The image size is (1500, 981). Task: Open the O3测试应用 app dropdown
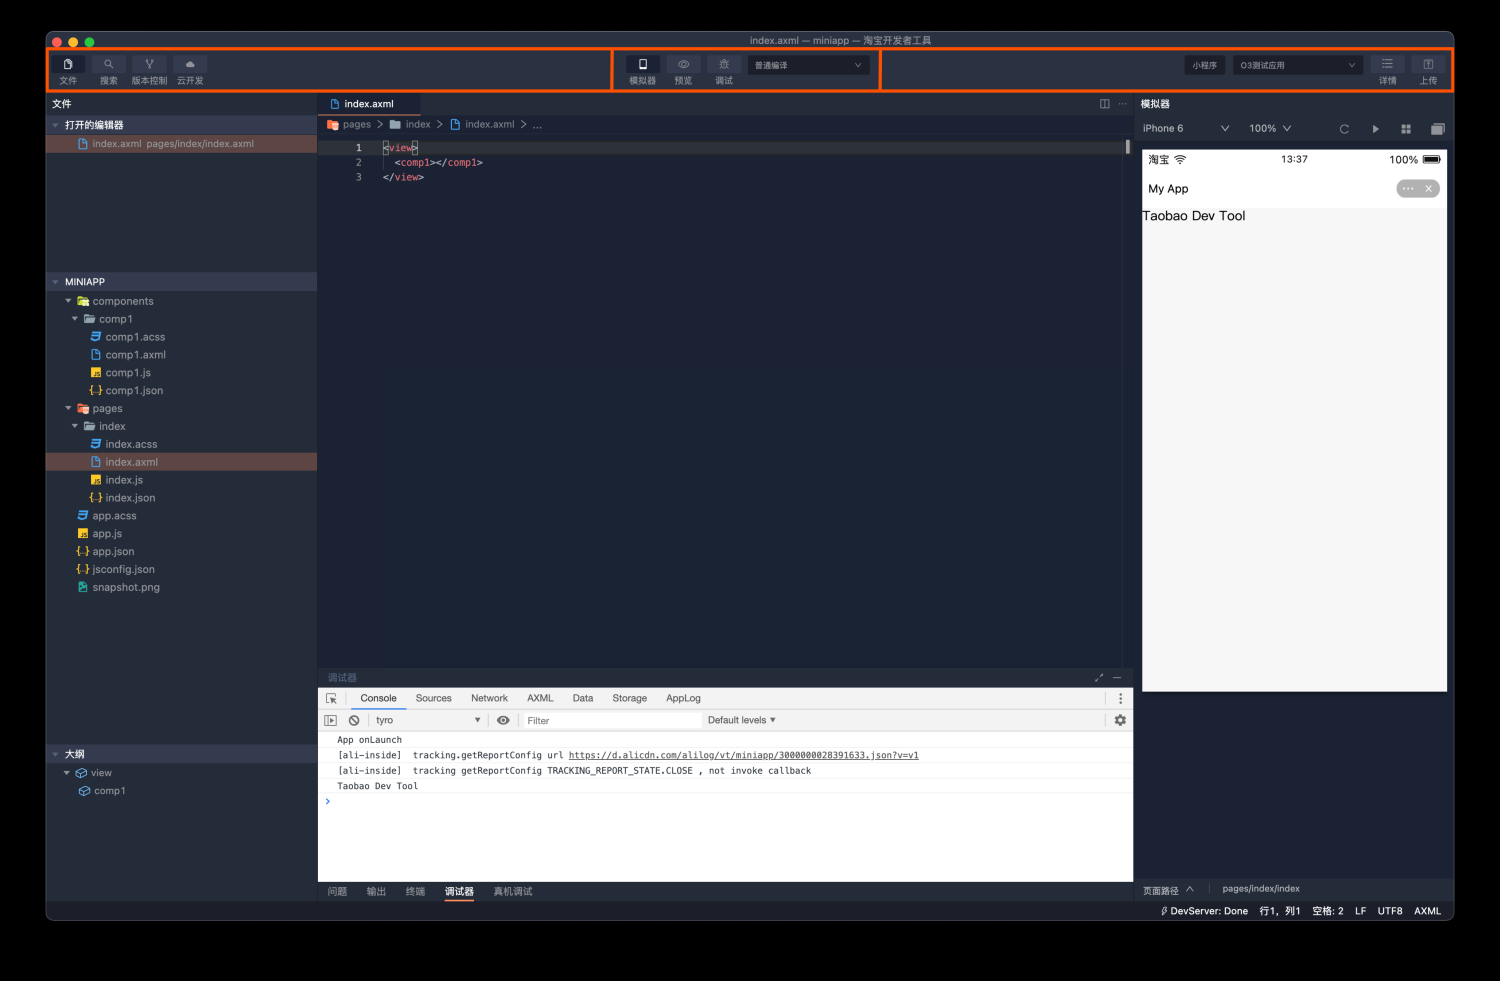pyautogui.click(x=1298, y=65)
